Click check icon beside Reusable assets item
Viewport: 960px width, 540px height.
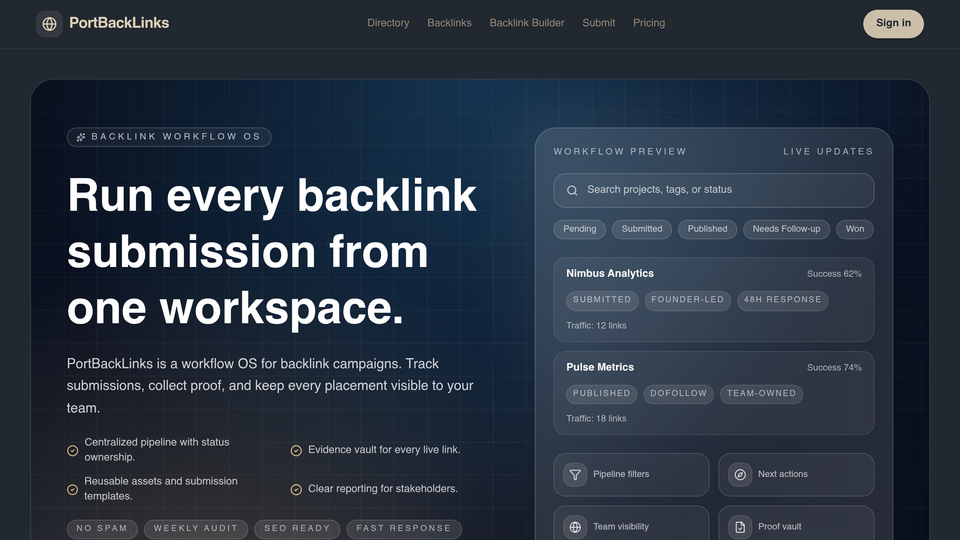(72, 490)
